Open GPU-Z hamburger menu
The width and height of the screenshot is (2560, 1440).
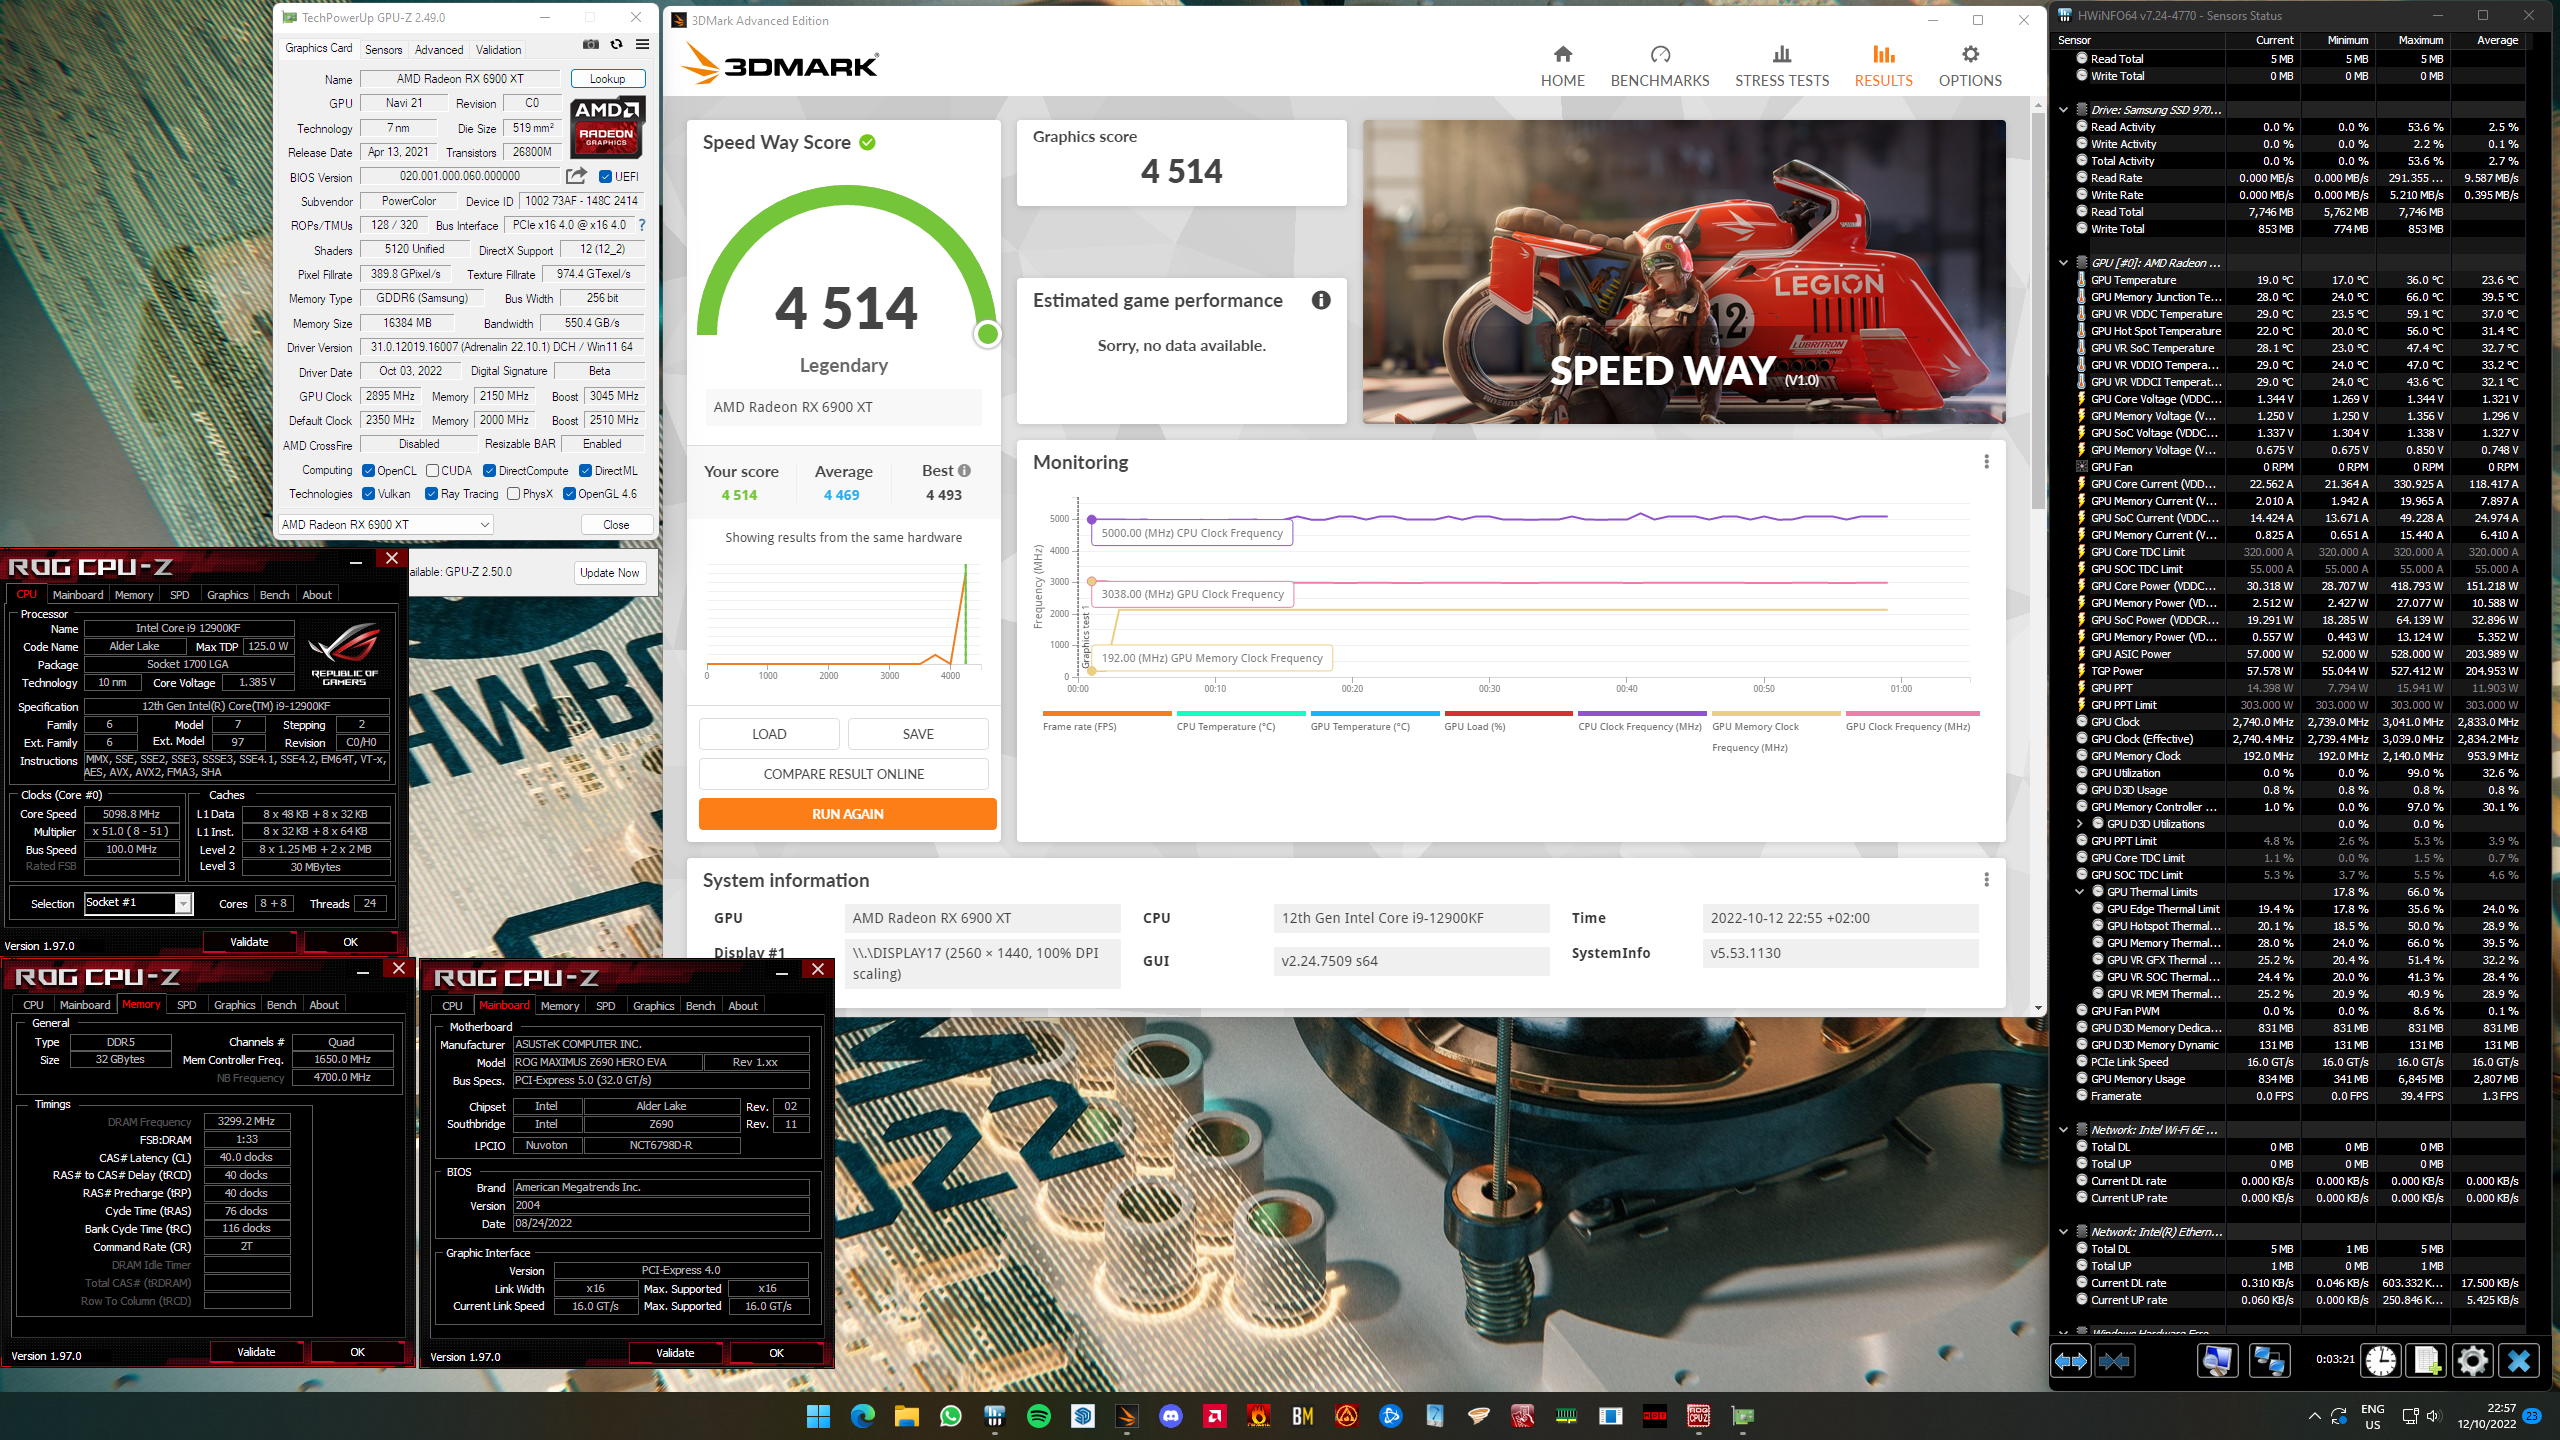(643, 45)
